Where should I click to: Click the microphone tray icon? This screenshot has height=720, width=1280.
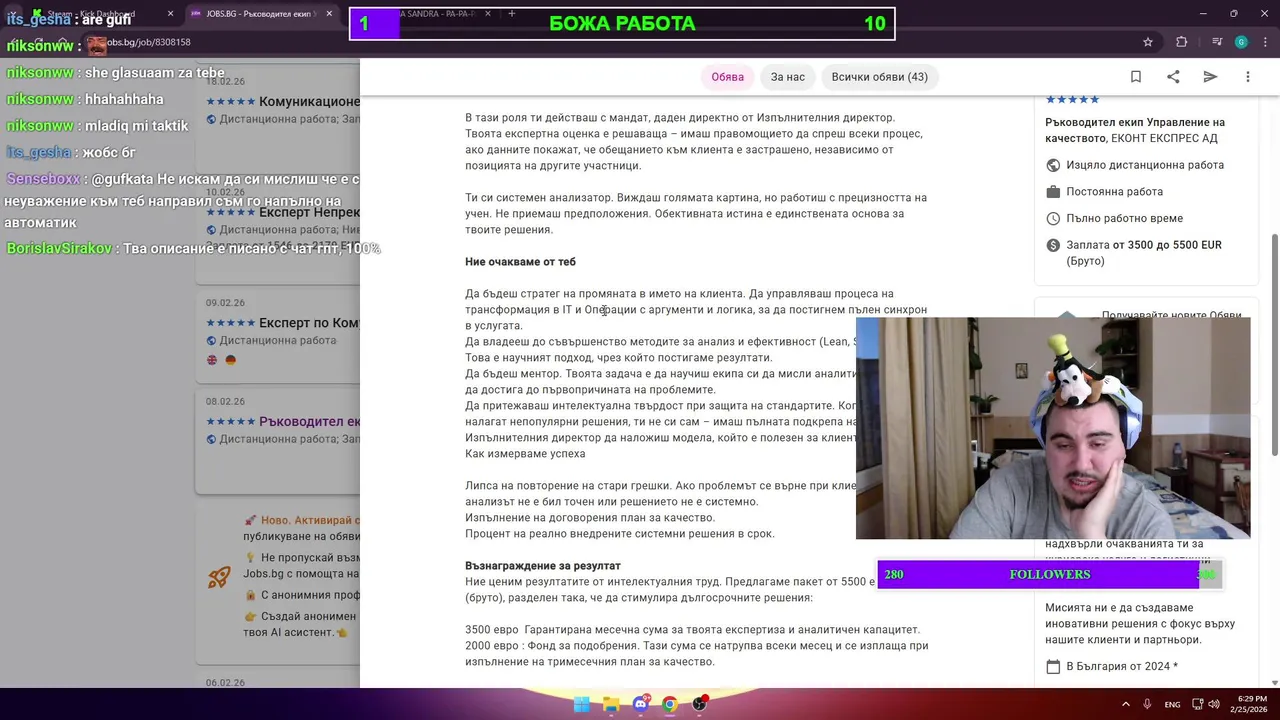[x=1148, y=704]
